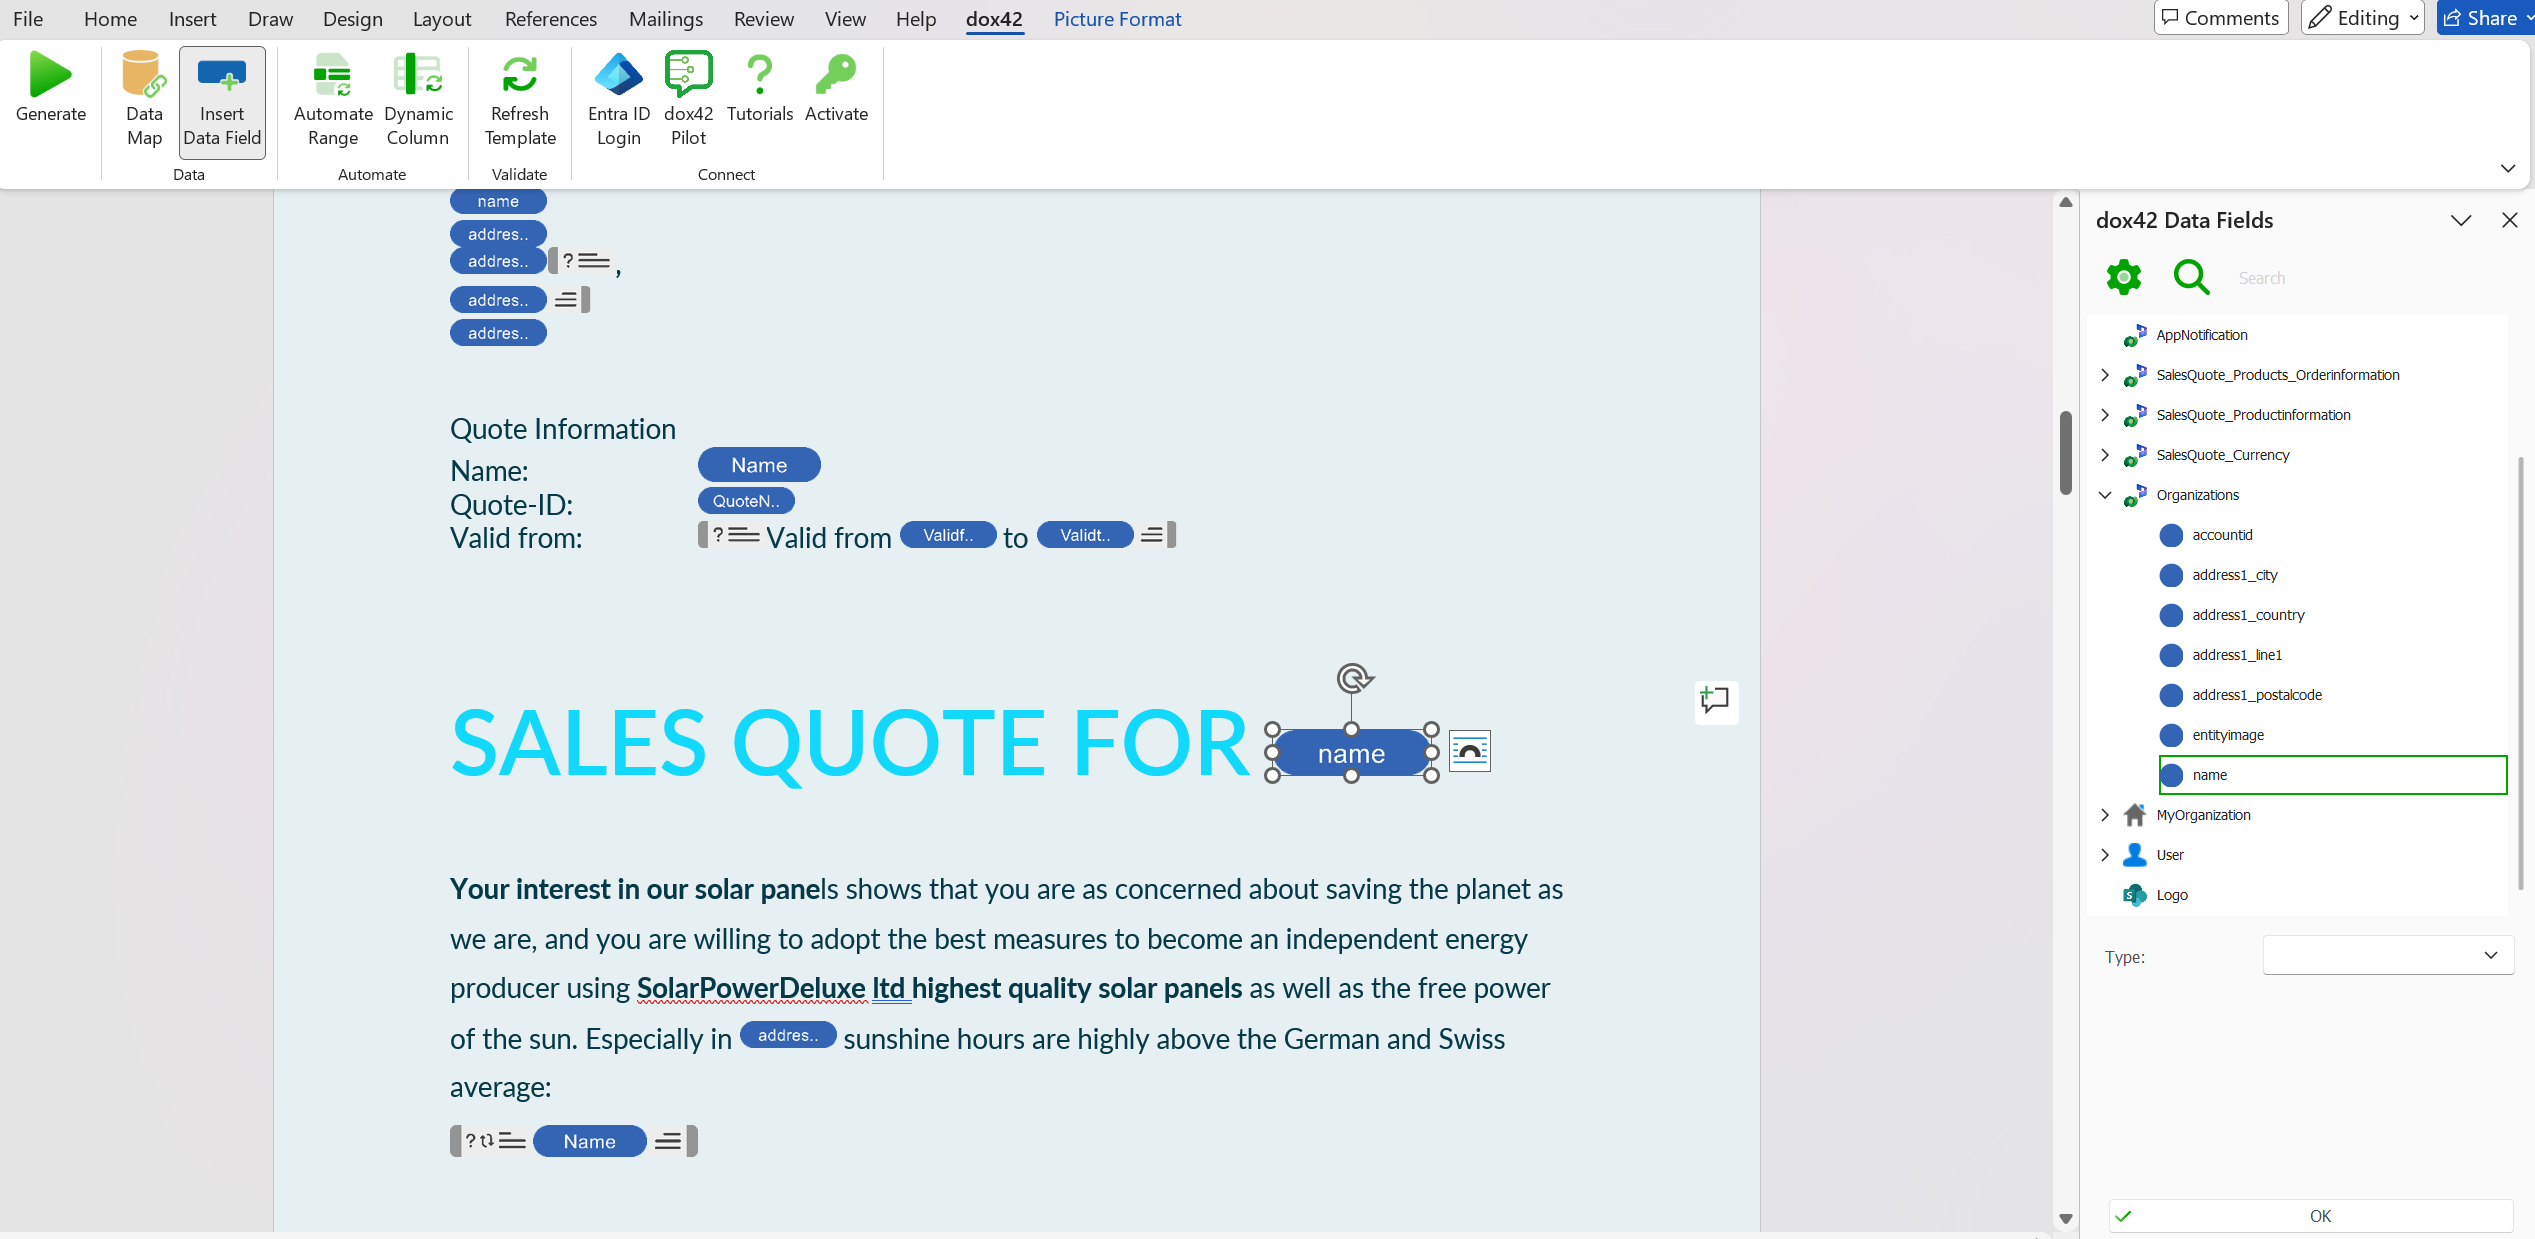Open the Layout tab
The image size is (2535, 1239).
[x=441, y=19]
